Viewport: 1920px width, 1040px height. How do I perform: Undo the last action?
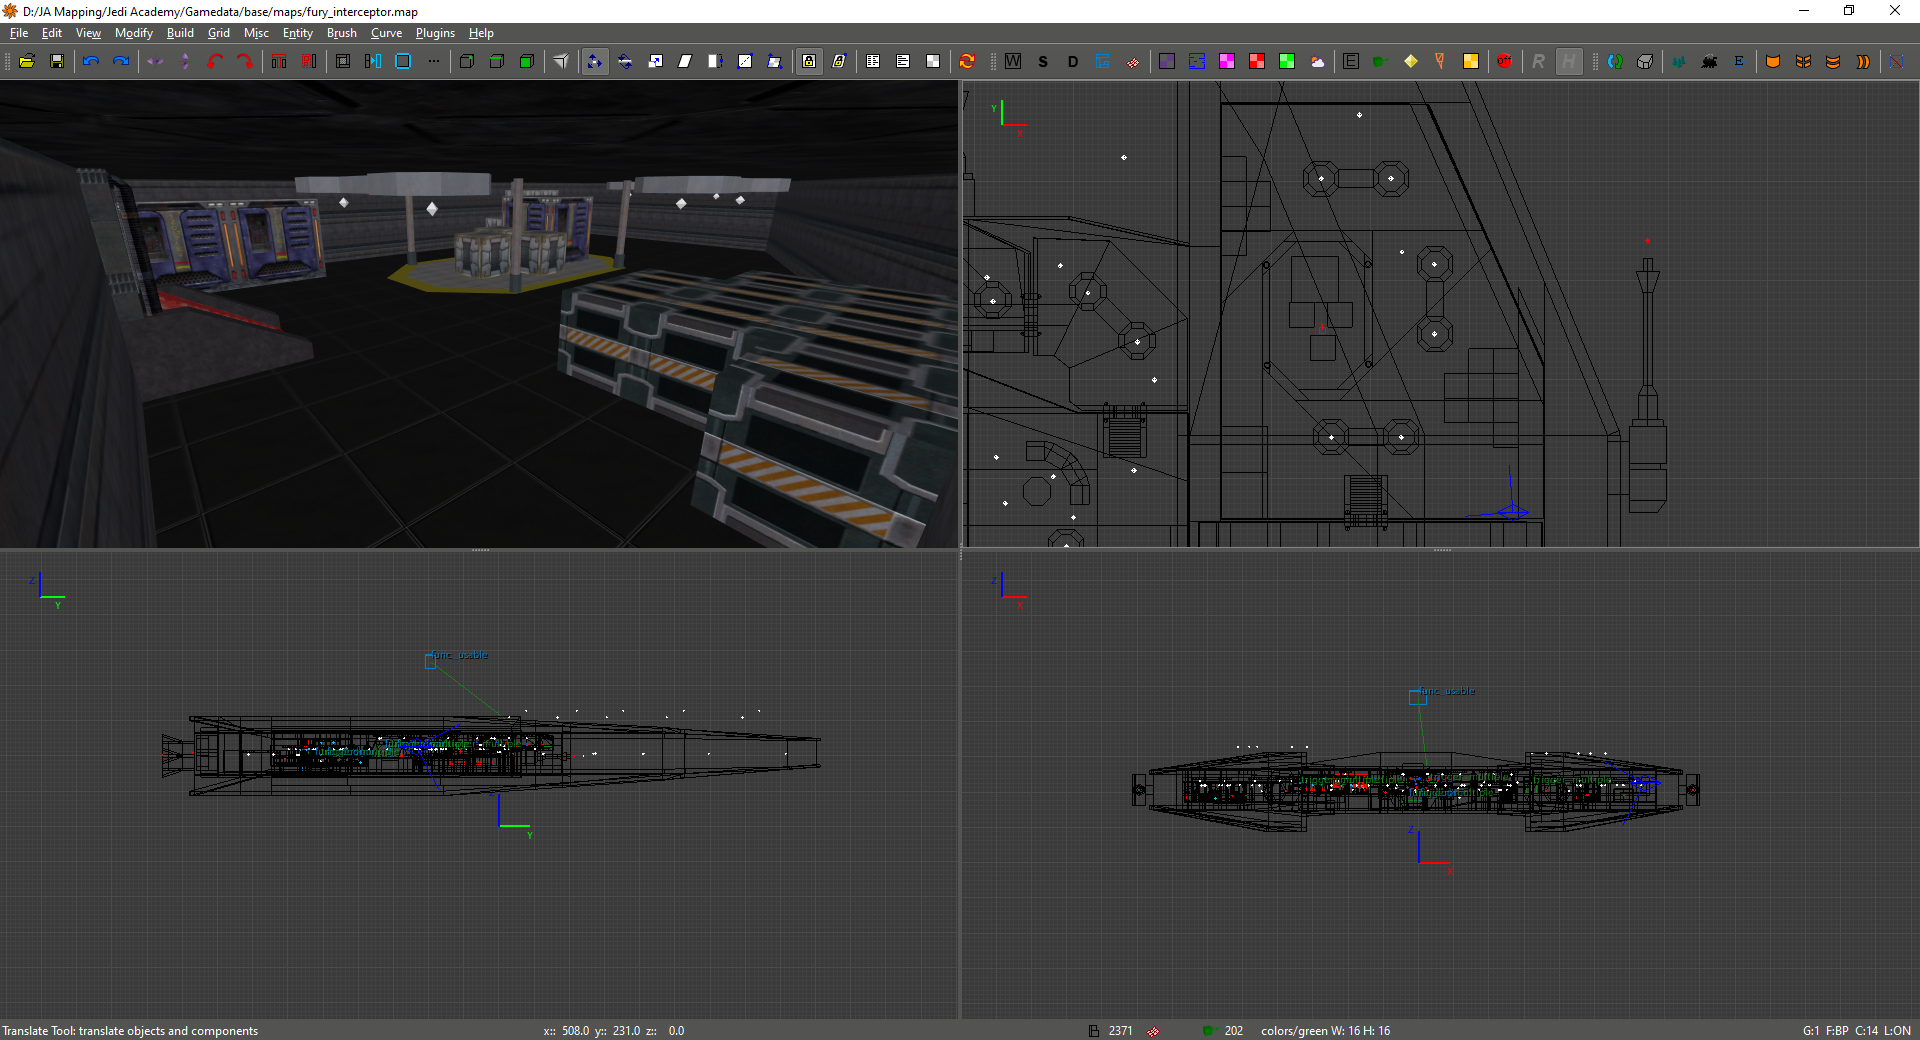91,61
